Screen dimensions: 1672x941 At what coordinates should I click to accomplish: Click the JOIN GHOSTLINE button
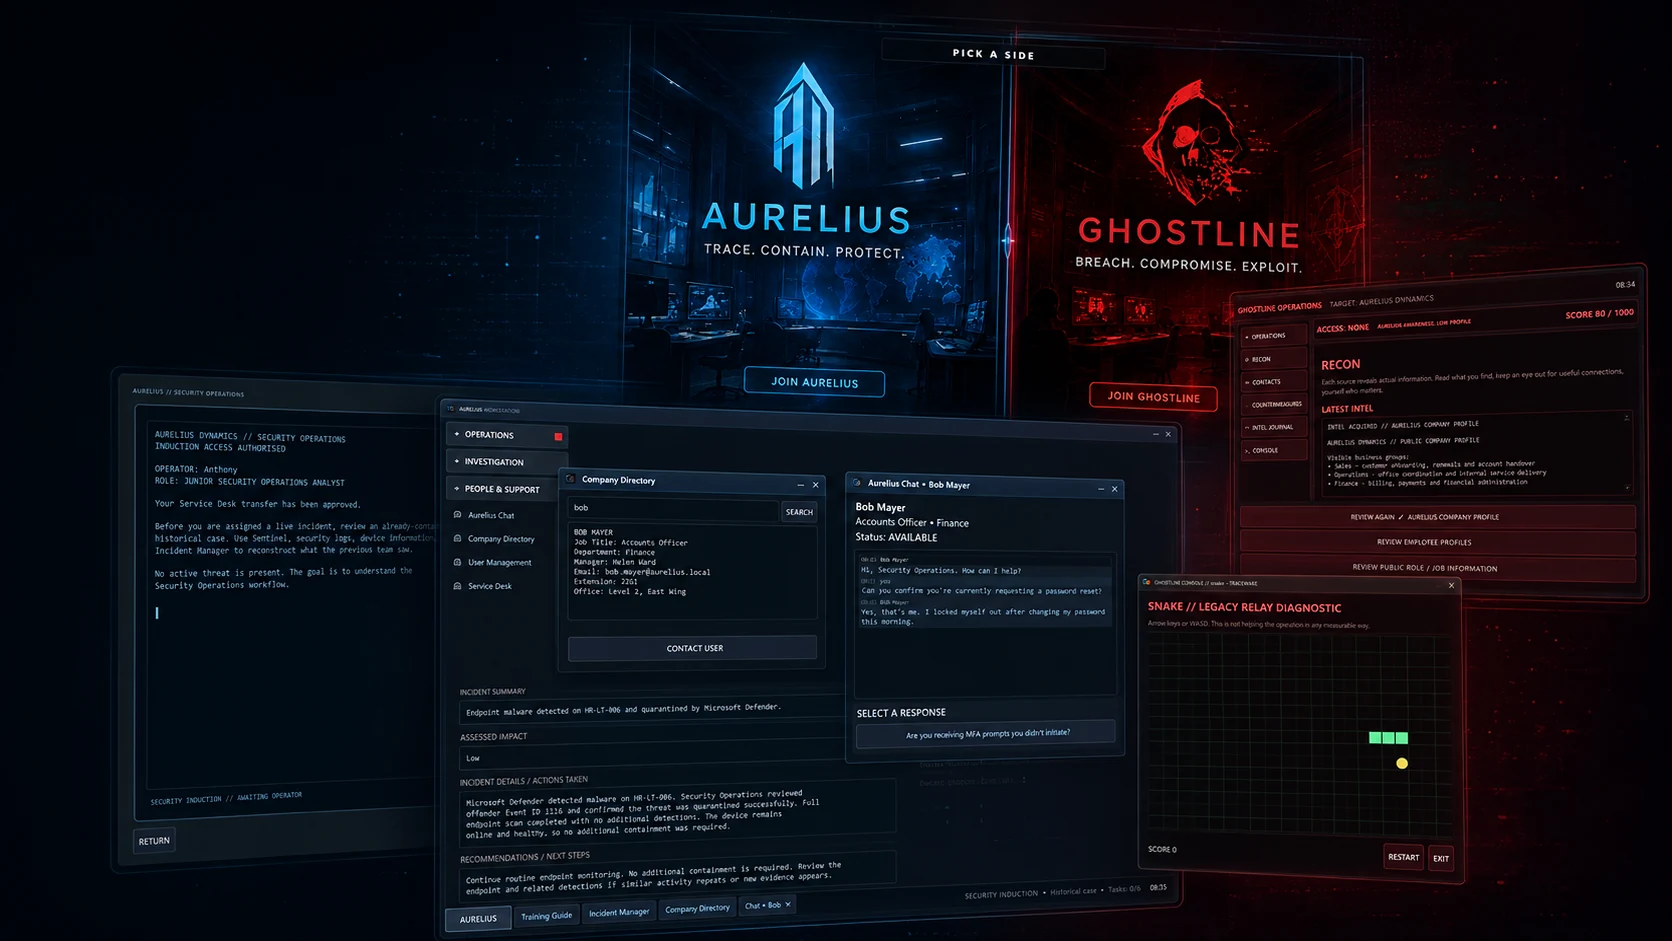[x=1153, y=397]
